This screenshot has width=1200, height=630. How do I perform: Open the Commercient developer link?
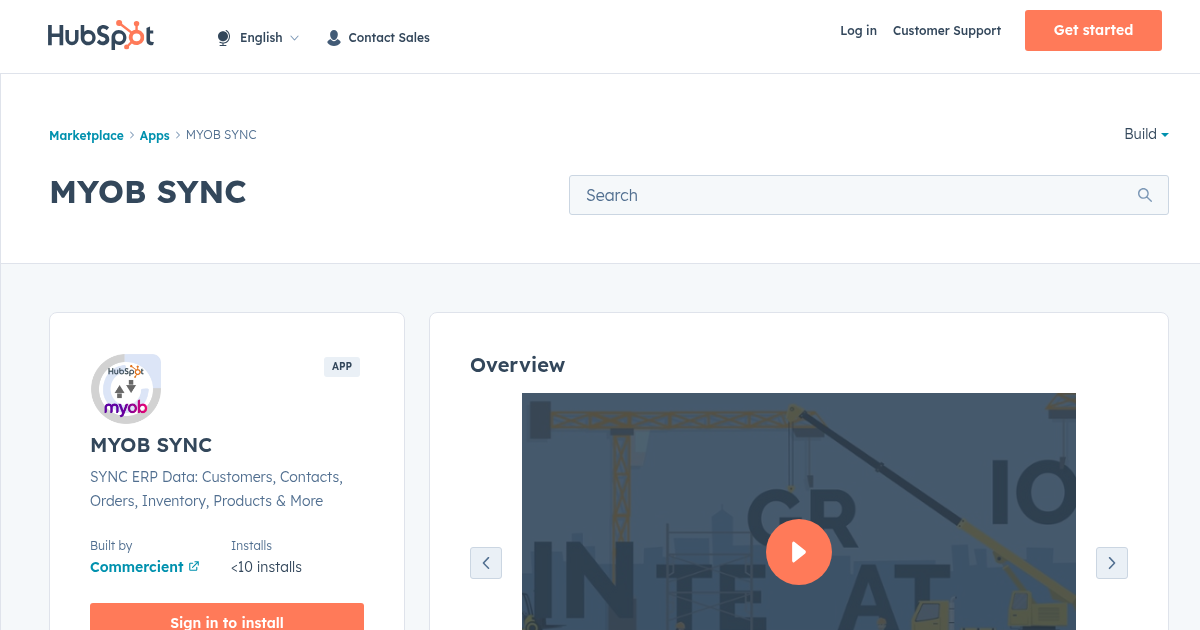click(x=137, y=566)
